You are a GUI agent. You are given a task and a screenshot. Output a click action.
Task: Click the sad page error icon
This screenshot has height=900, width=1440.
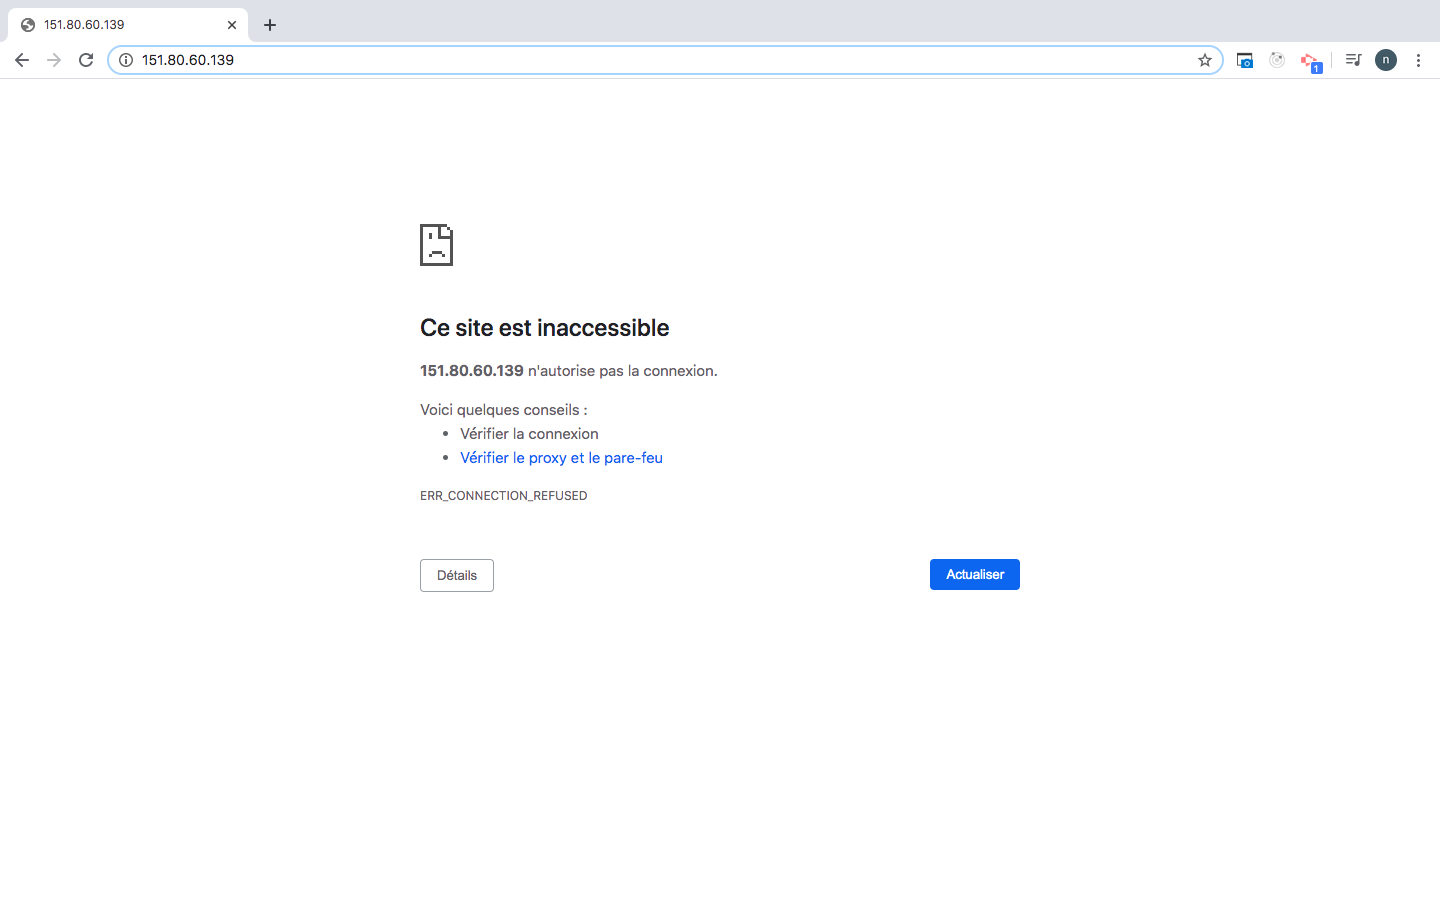436,245
